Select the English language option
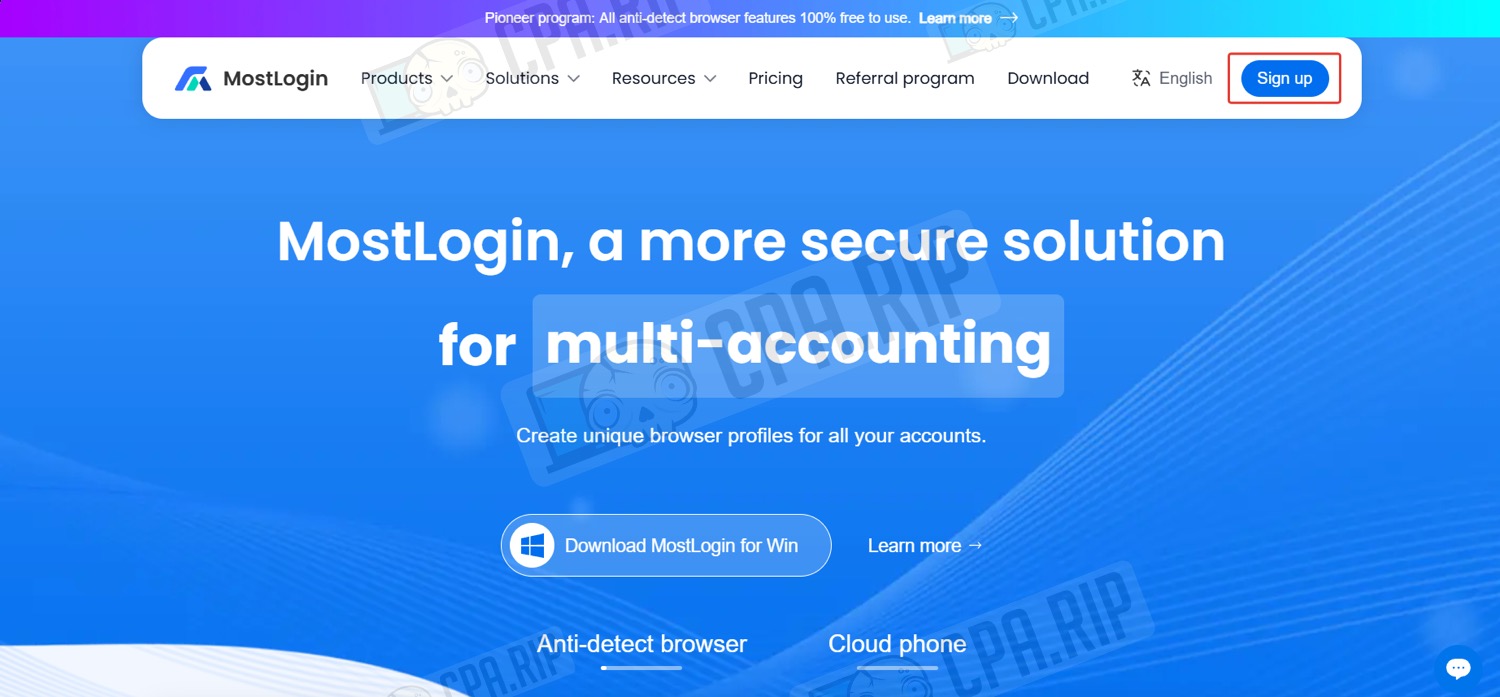Image resolution: width=1500 pixels, height=697 pixels. [x=1185, y=78]
